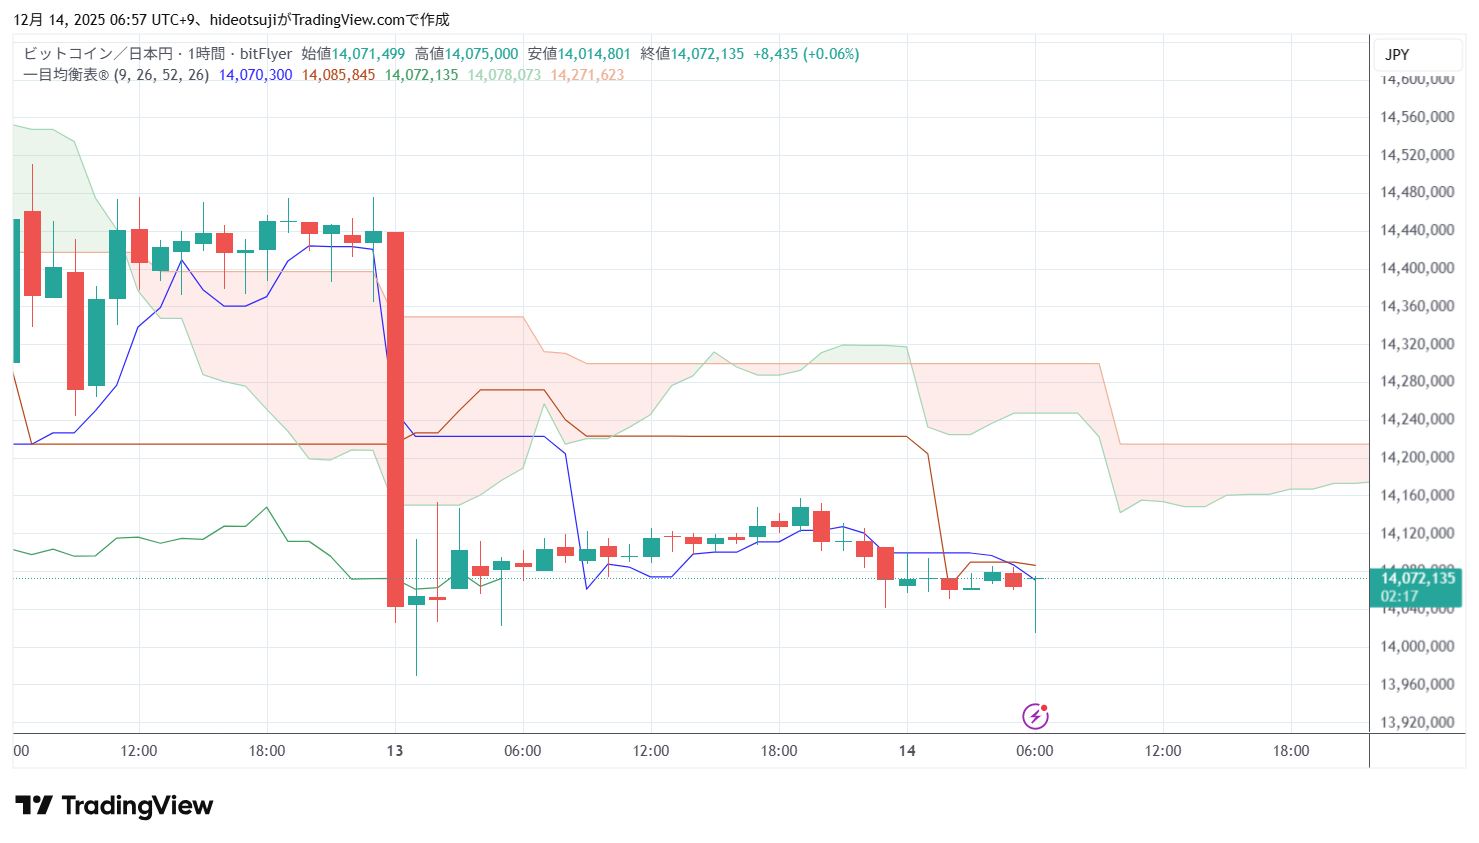Open the JPY currency selector
This screenshot has height=843, width=1479.
click(x=1397, y=55)
